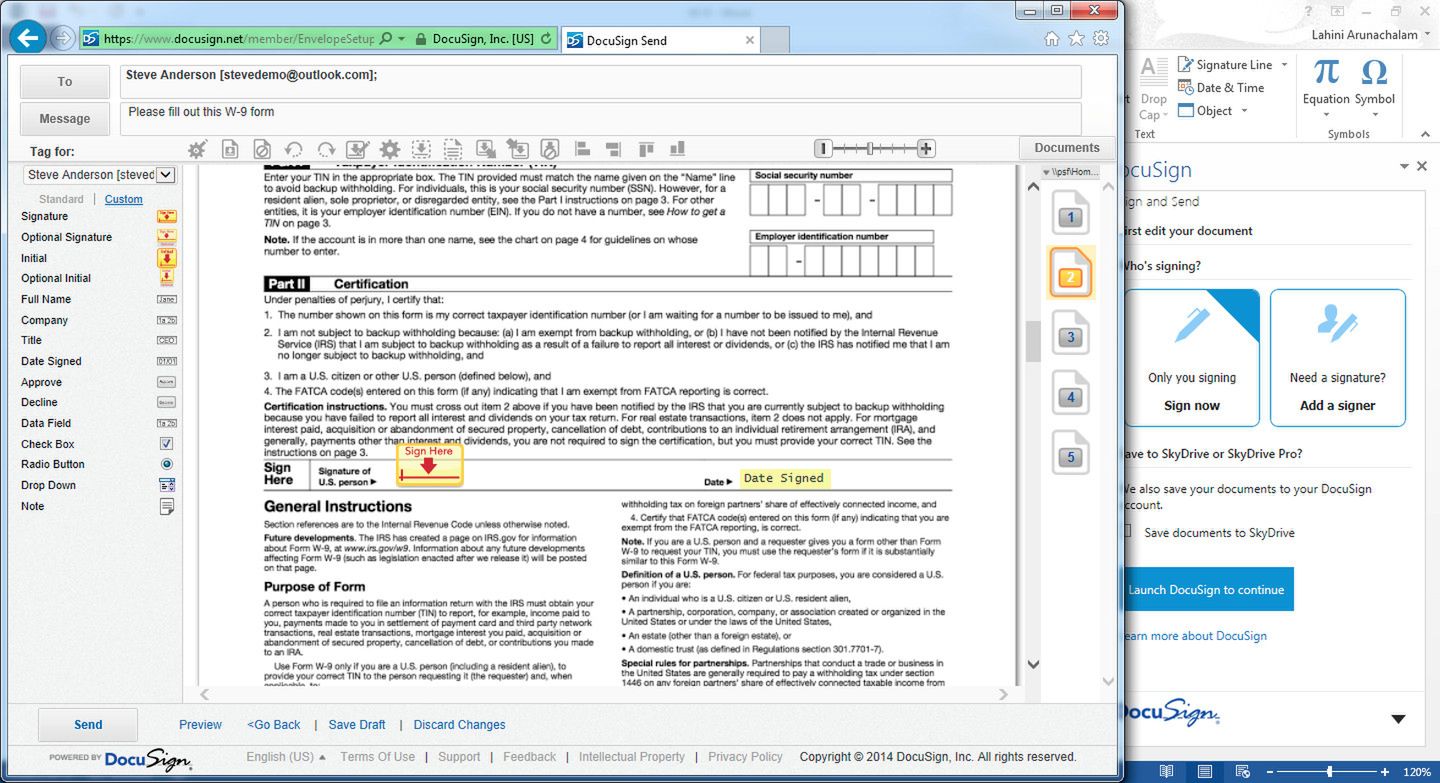Viewport: 1440px width, 783px height.
Task: Switch to the Custom tags tab
Action: pos(124,199)
